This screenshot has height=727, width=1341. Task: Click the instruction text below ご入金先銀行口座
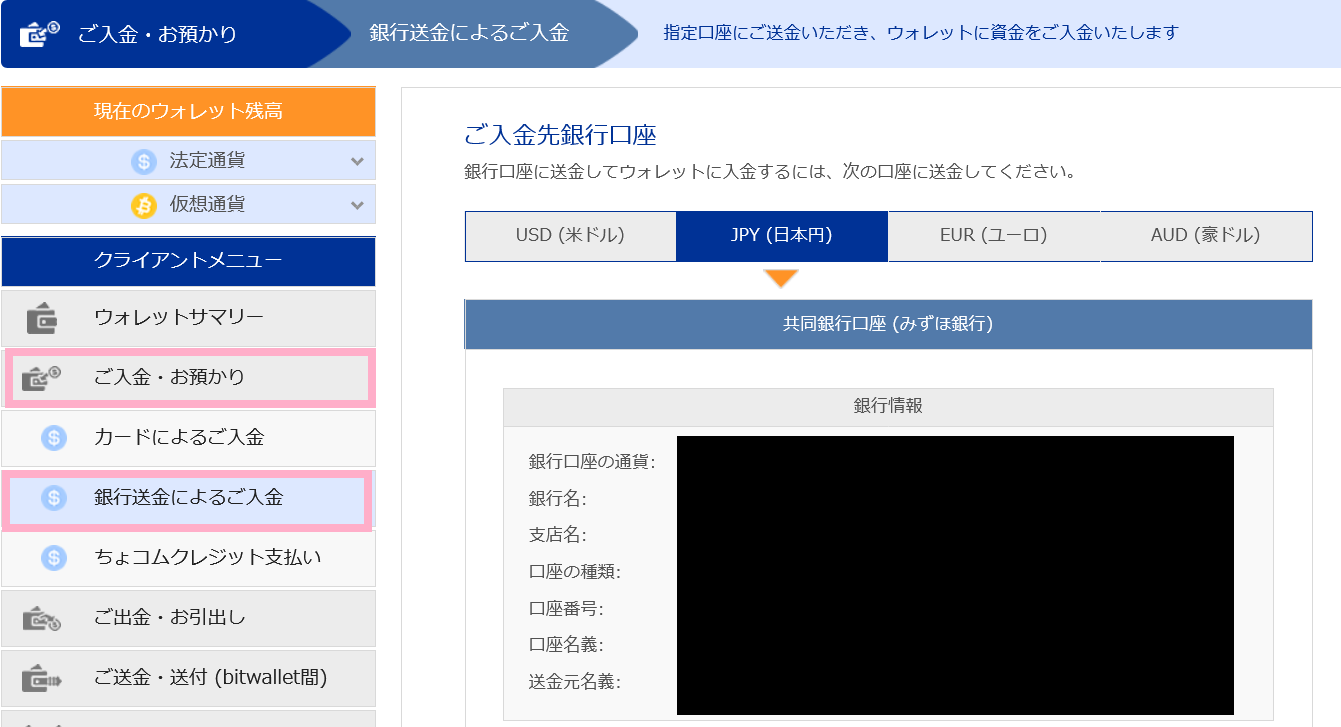(770, 172)
